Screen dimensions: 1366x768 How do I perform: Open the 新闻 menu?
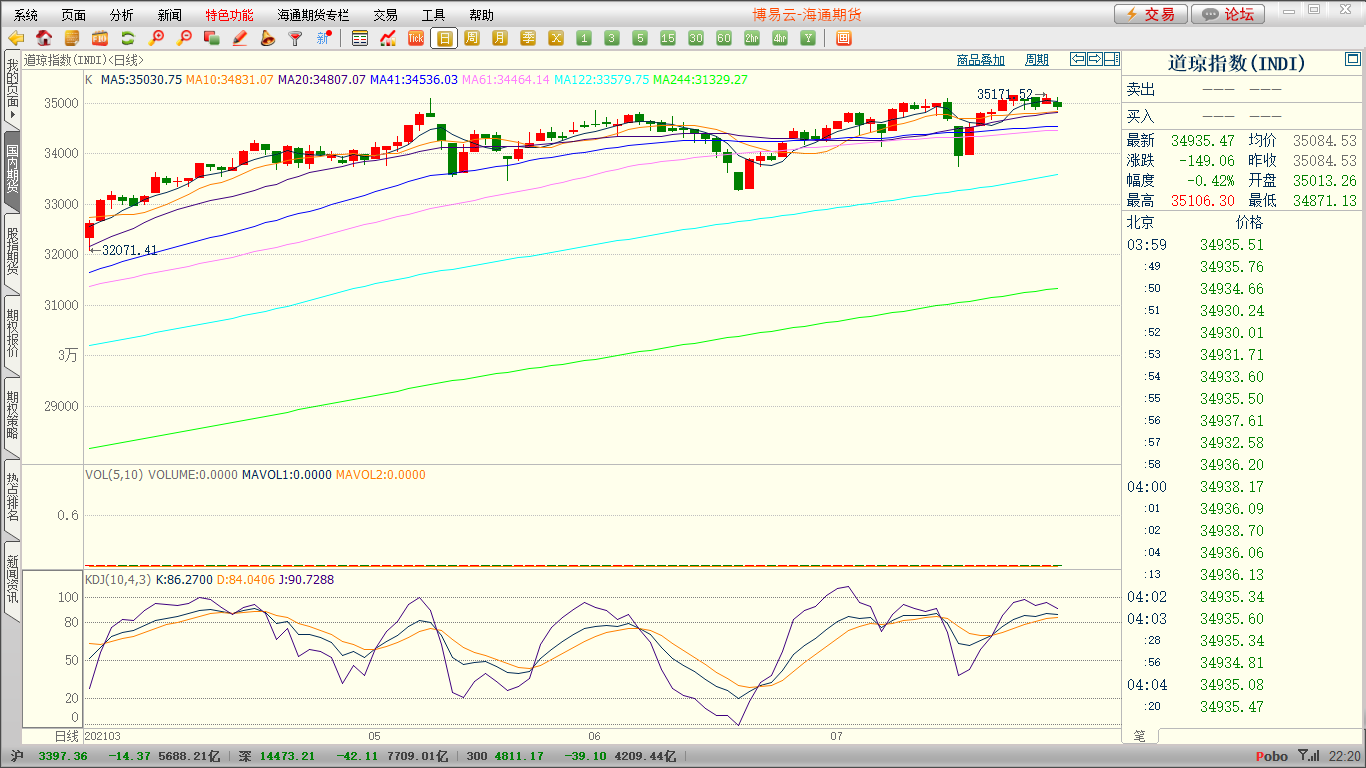pos(170,15)
